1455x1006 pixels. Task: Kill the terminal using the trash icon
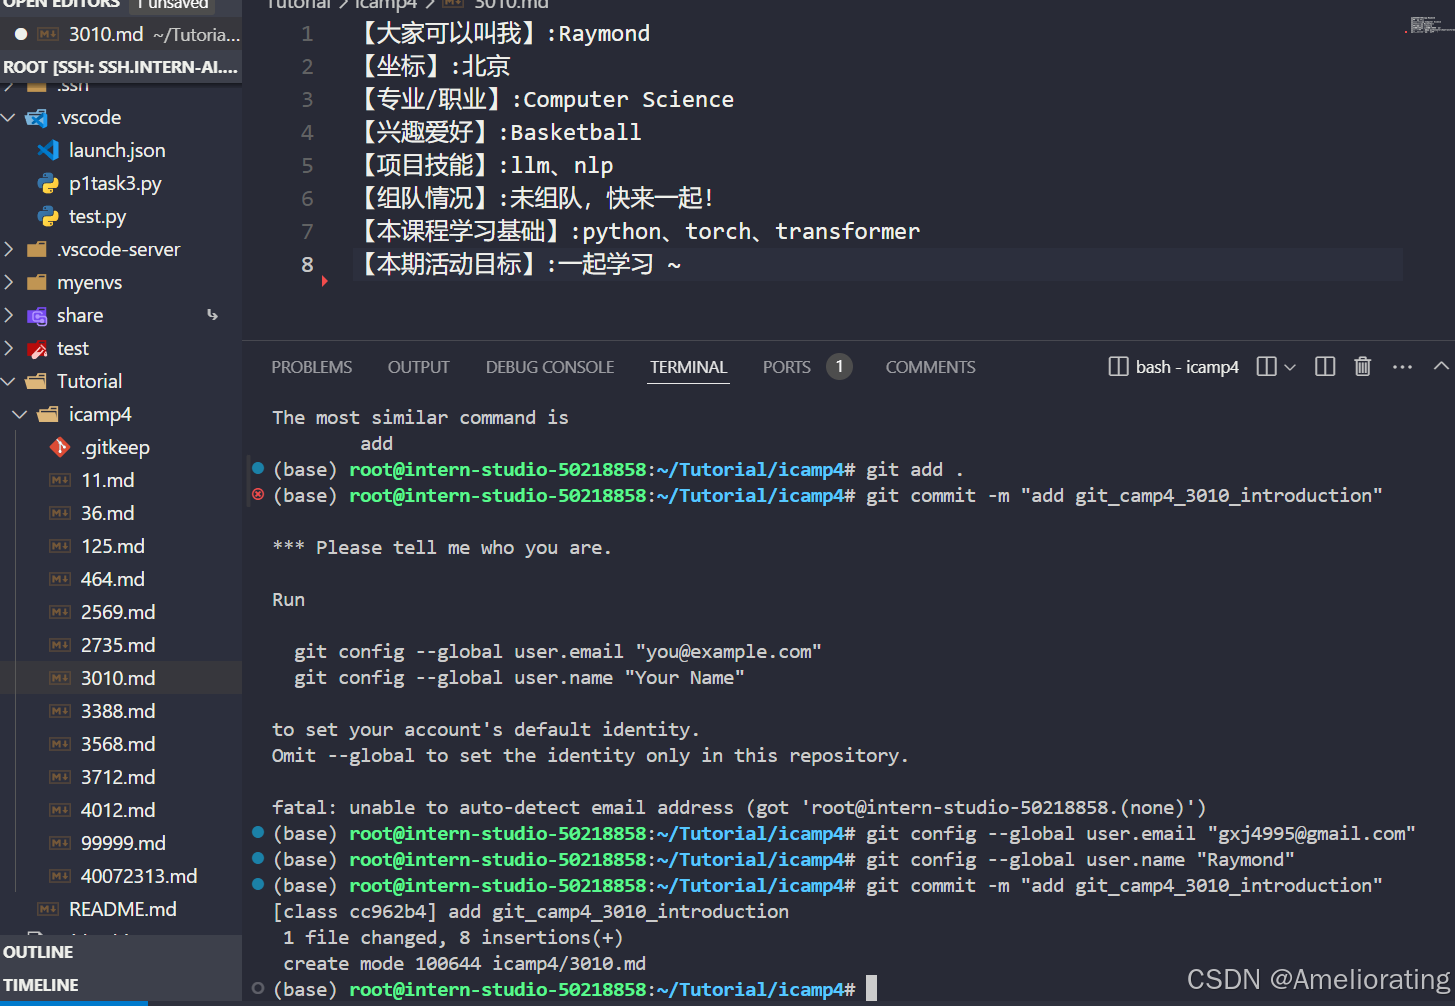point(1362,366)
